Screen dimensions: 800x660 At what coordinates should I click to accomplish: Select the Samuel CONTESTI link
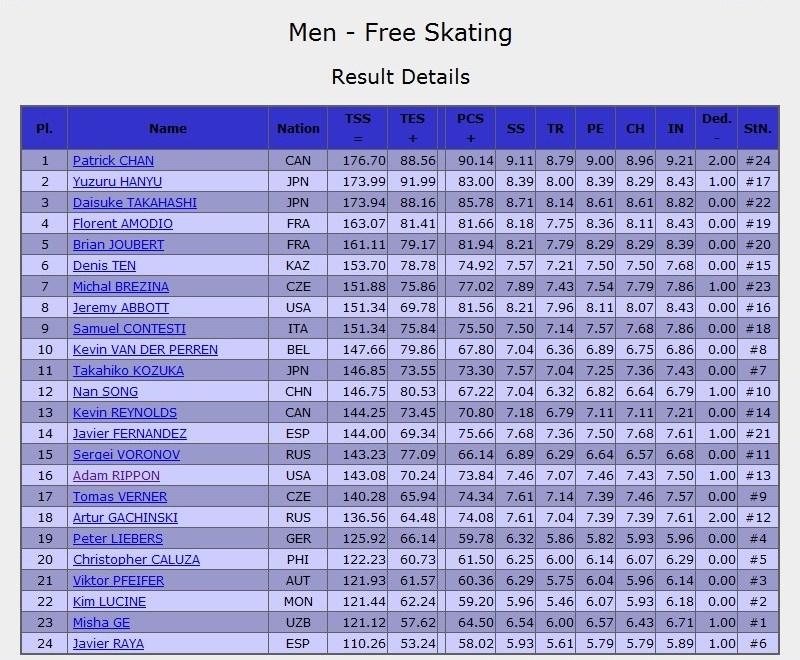[x=129, y=328]
